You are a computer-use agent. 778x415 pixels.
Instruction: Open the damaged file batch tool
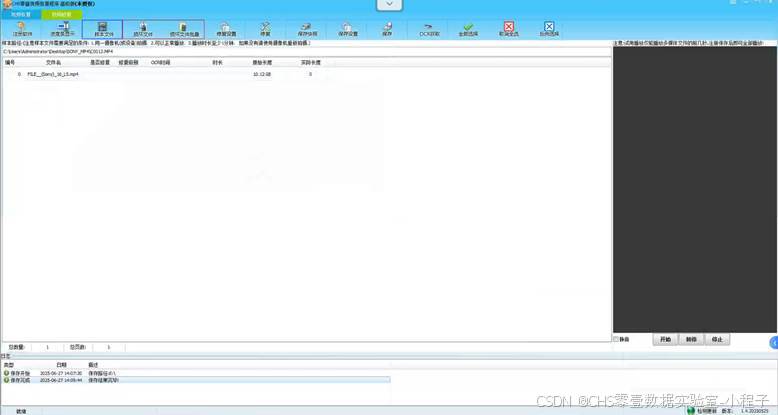184,29
